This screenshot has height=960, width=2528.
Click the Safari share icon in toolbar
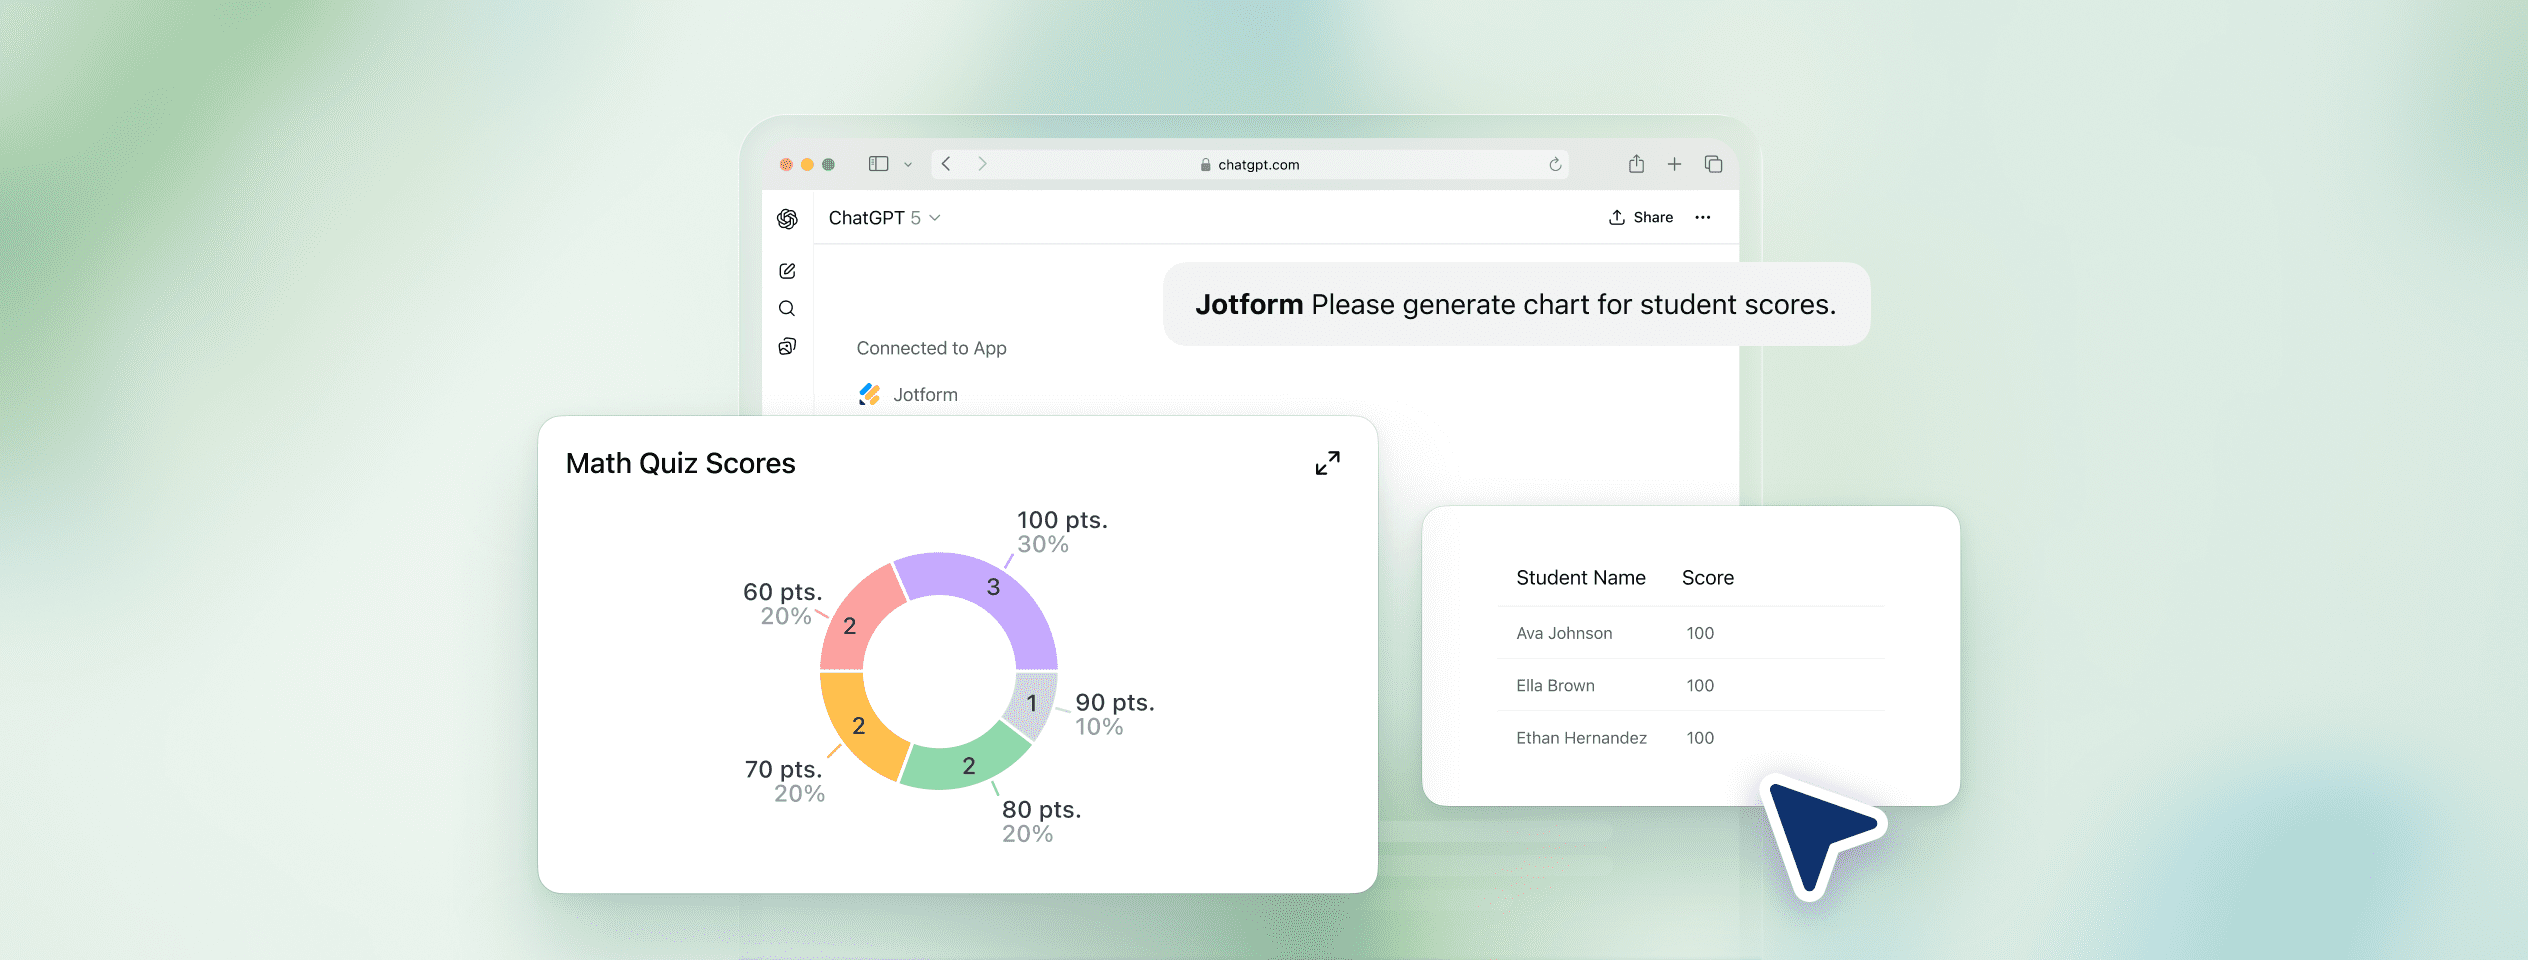point(1636,163)
